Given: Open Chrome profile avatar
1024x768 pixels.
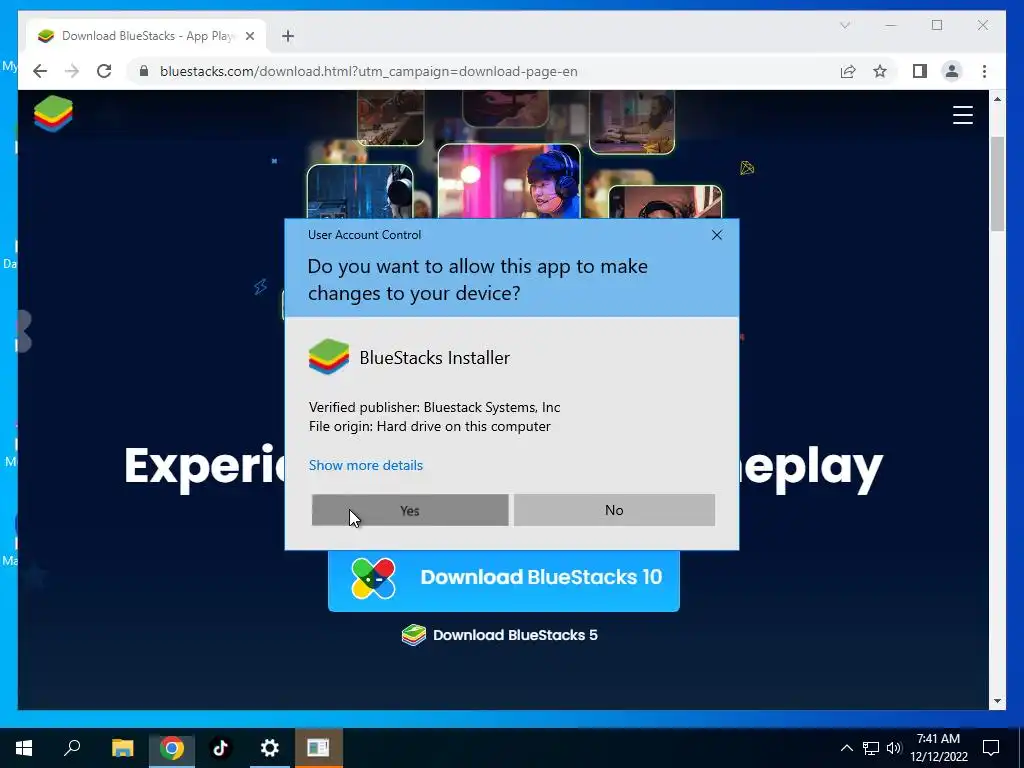Looking at the screenshot, I should (952, 71).
